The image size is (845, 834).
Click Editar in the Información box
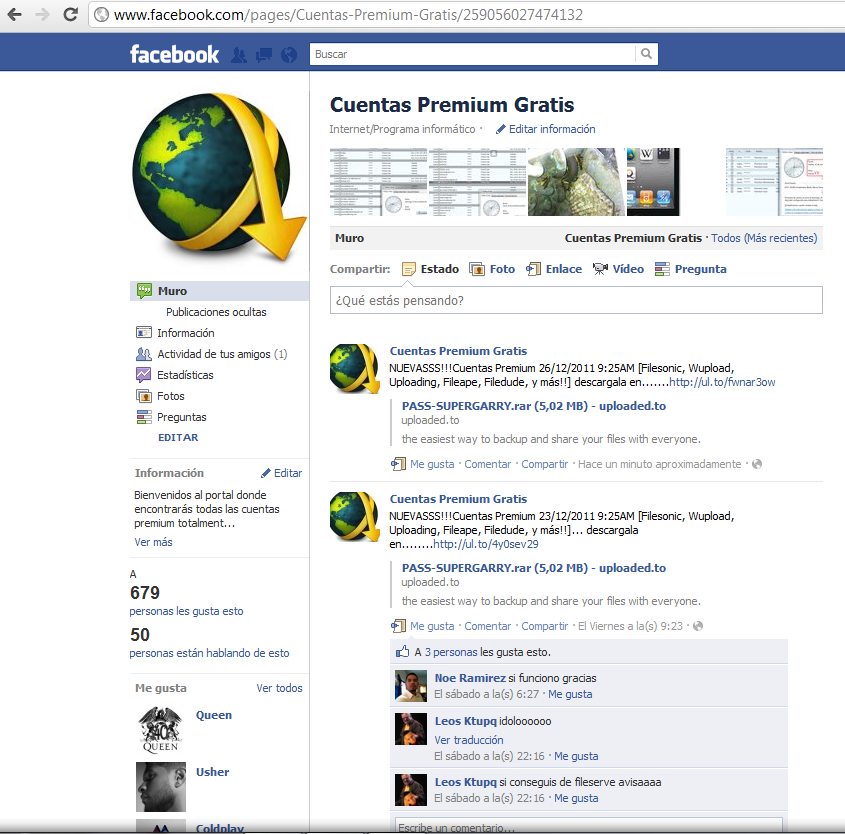288,473
